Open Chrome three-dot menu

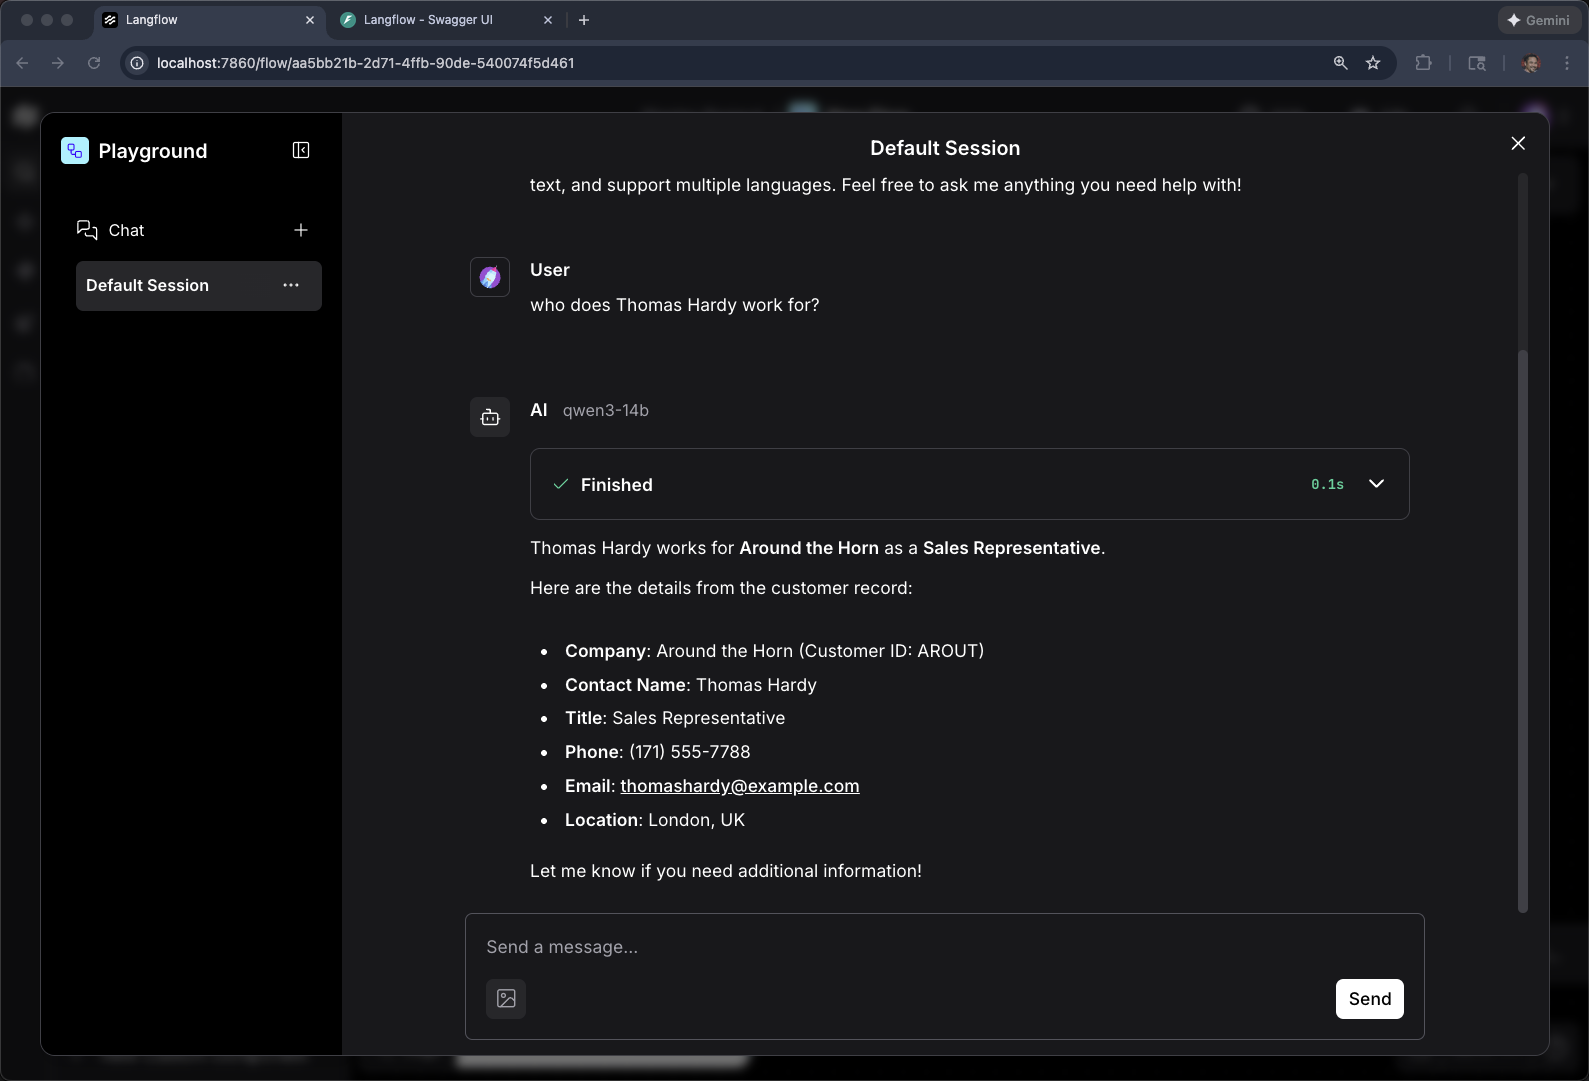point(1567,63)
